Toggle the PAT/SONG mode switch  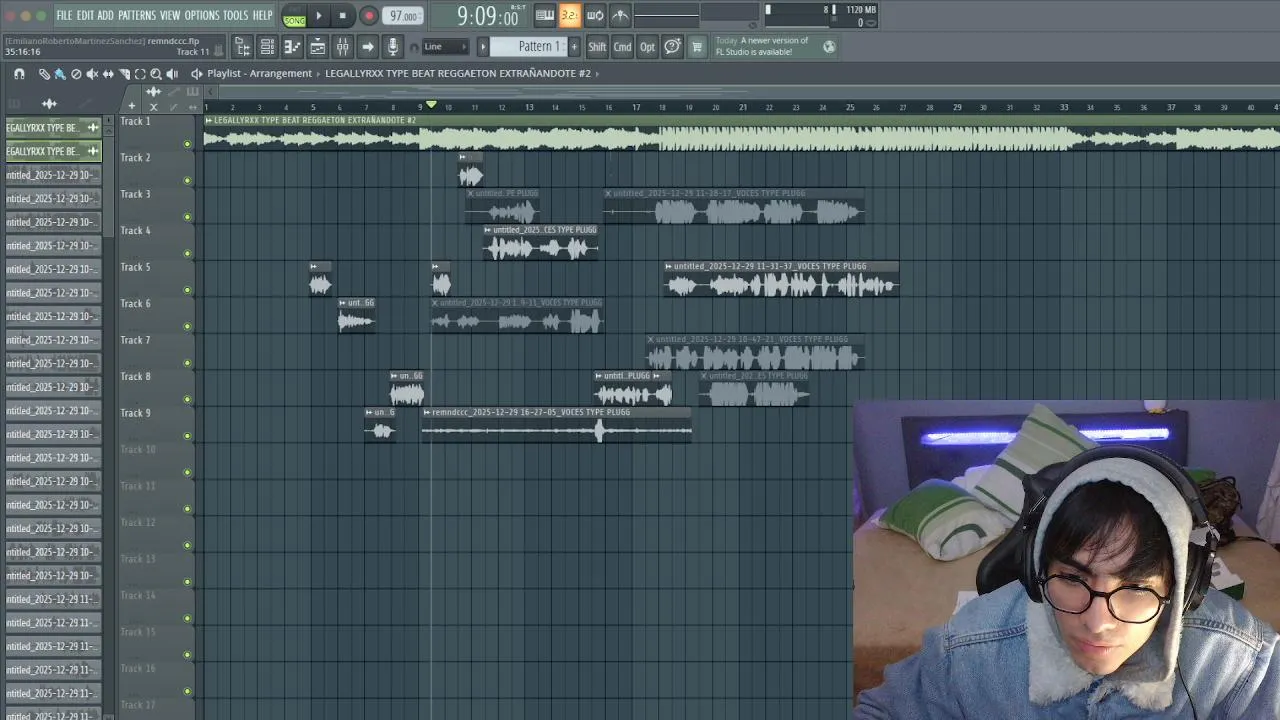click(294, 16)
